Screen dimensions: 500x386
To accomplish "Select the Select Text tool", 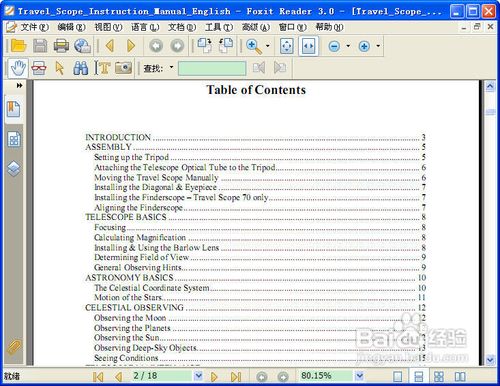I will pyautogui.click(x=102, y=68).
